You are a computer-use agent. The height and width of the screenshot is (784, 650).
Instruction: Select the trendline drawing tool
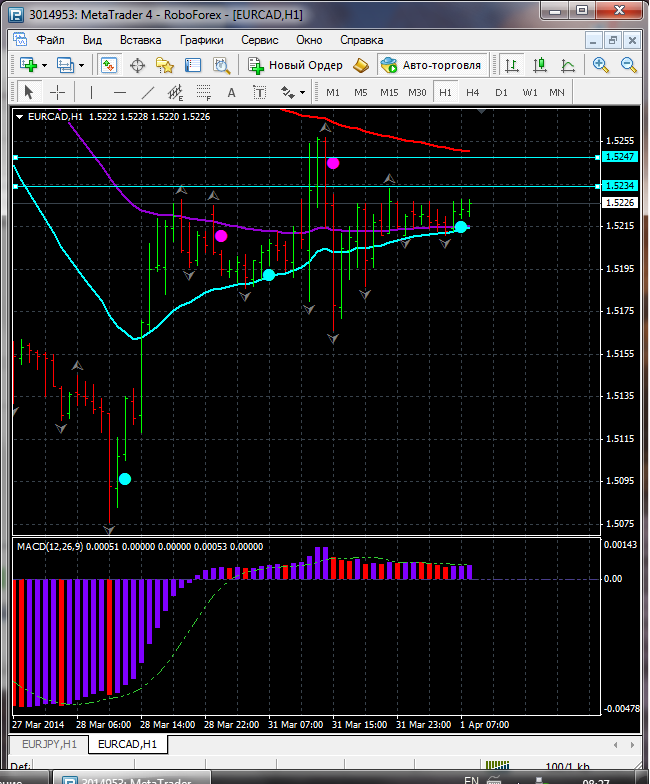(x=148, y=92)
